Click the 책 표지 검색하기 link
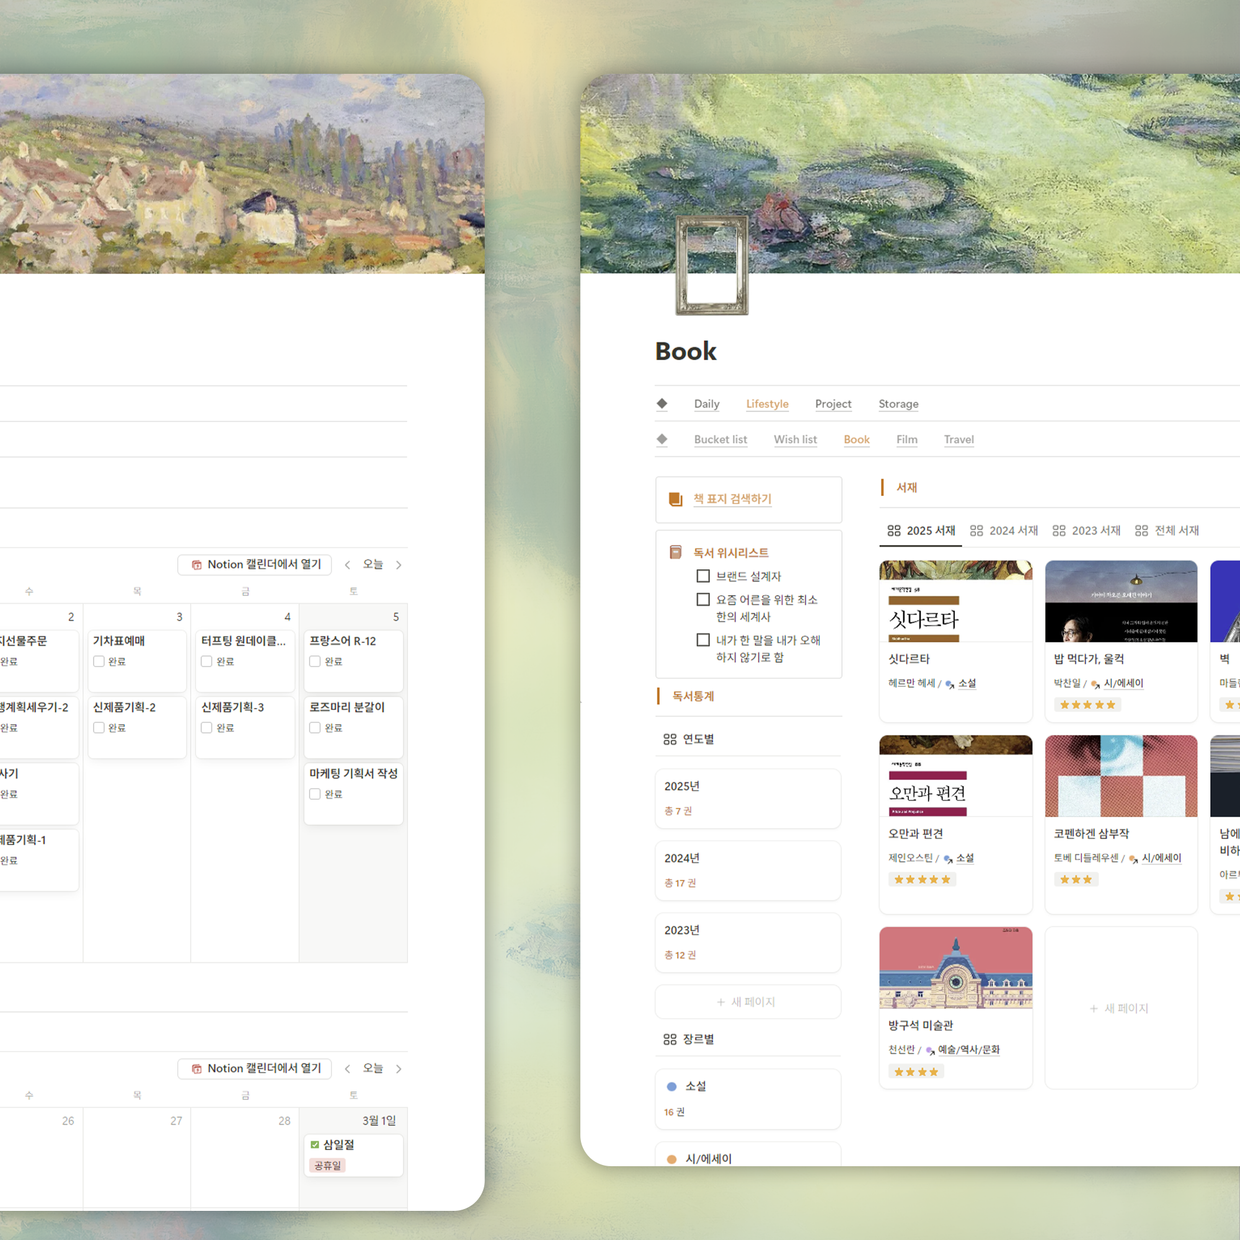The image size is (1240, 1240). tap(732, 499)
